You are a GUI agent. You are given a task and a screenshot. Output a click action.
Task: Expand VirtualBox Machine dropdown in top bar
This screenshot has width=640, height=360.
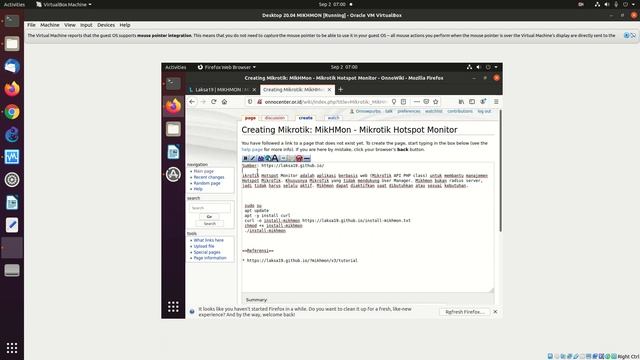(64, 4)
